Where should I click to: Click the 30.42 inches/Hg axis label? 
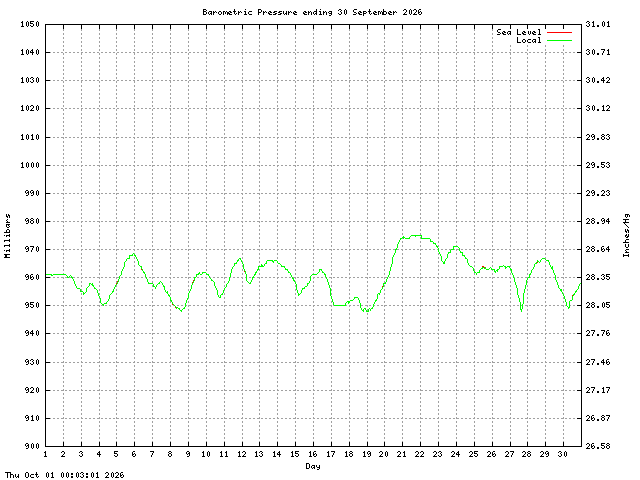(598, 80)
